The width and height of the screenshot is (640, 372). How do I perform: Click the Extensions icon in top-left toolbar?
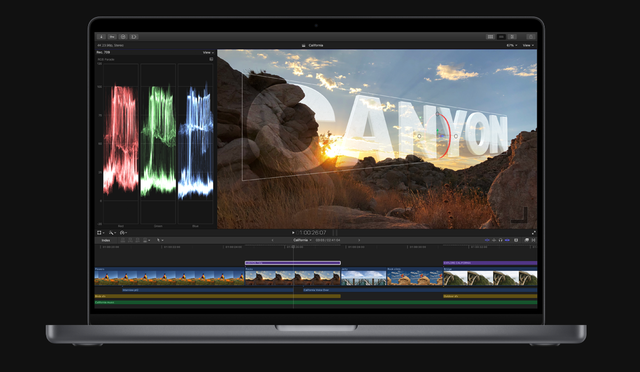134,37
